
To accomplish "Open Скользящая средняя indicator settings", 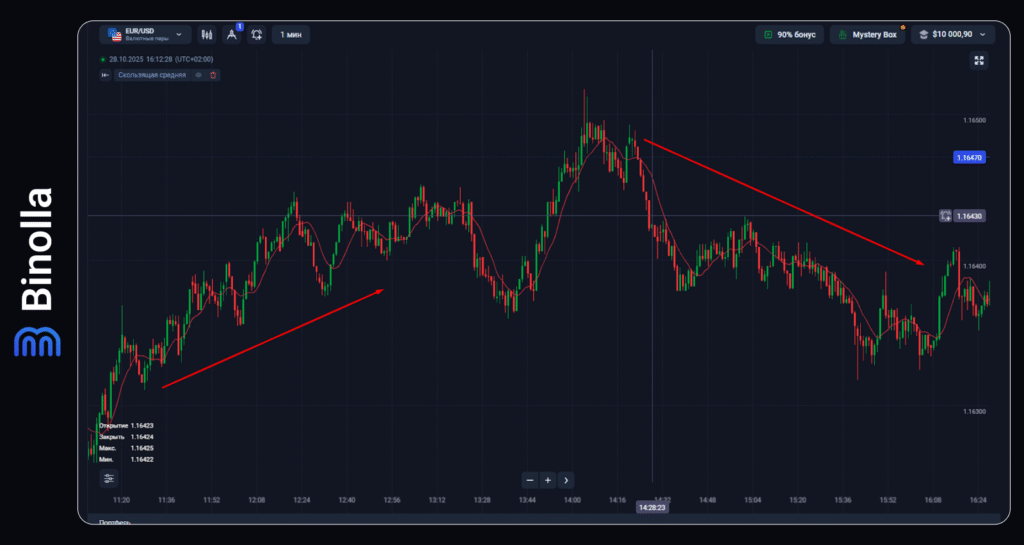I will coord(152,75).
